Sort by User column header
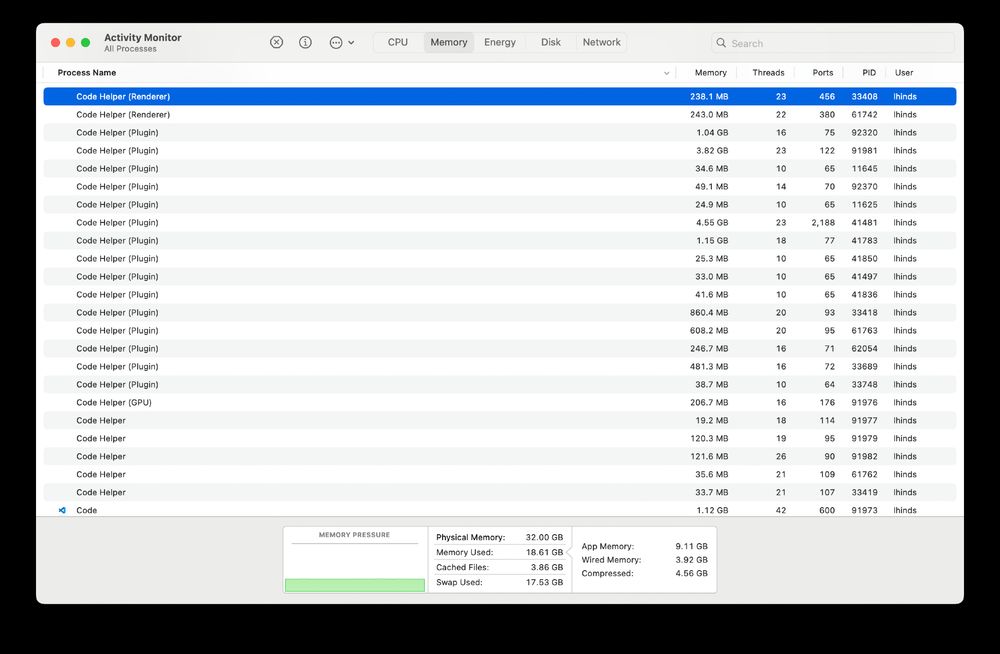Viewport: 1000px width, 654px height. coord(904,73)
